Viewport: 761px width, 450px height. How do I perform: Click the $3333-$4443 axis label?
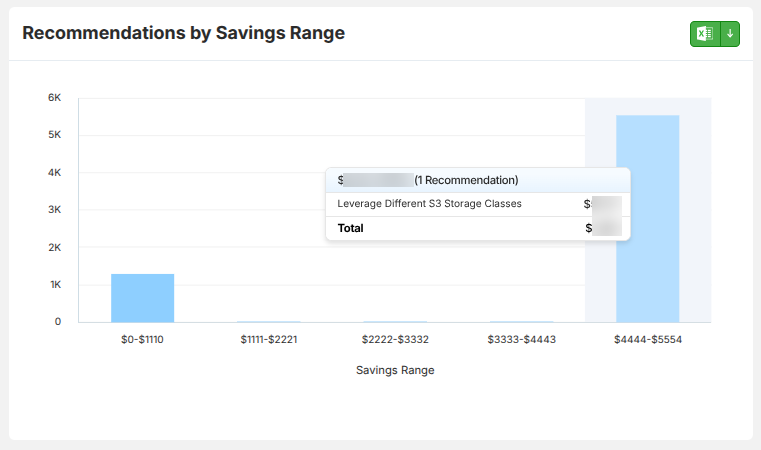coord(522,339)
